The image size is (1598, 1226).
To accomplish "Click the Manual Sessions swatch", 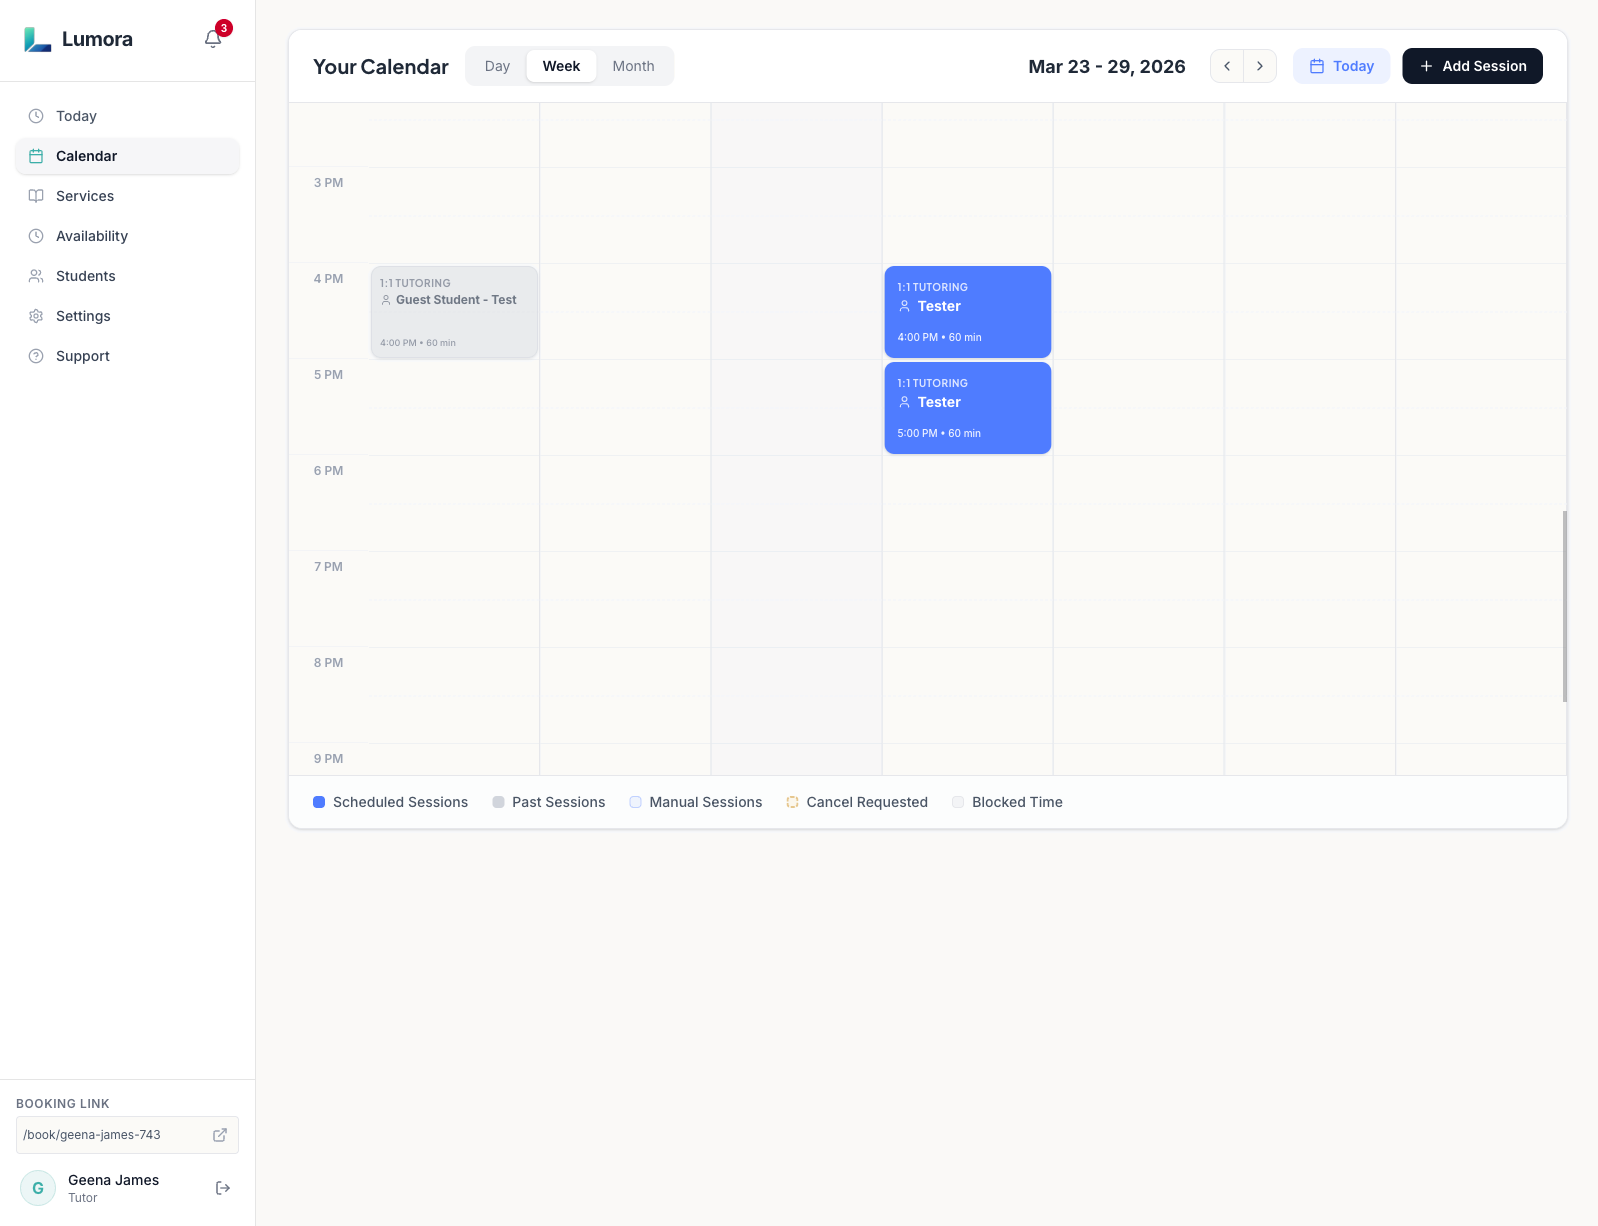I will point(635,802).
